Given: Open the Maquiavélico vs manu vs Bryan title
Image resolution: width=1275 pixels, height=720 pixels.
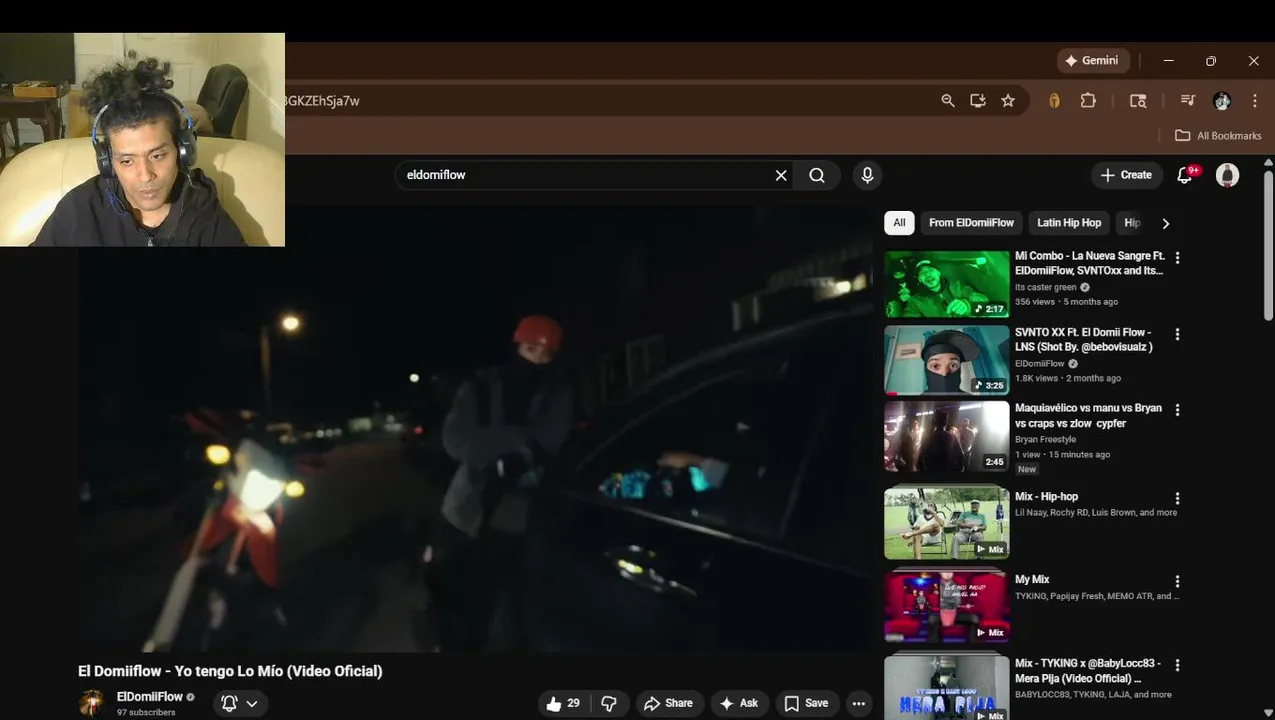Looking at the screenshot, I should click(1088, 415).
